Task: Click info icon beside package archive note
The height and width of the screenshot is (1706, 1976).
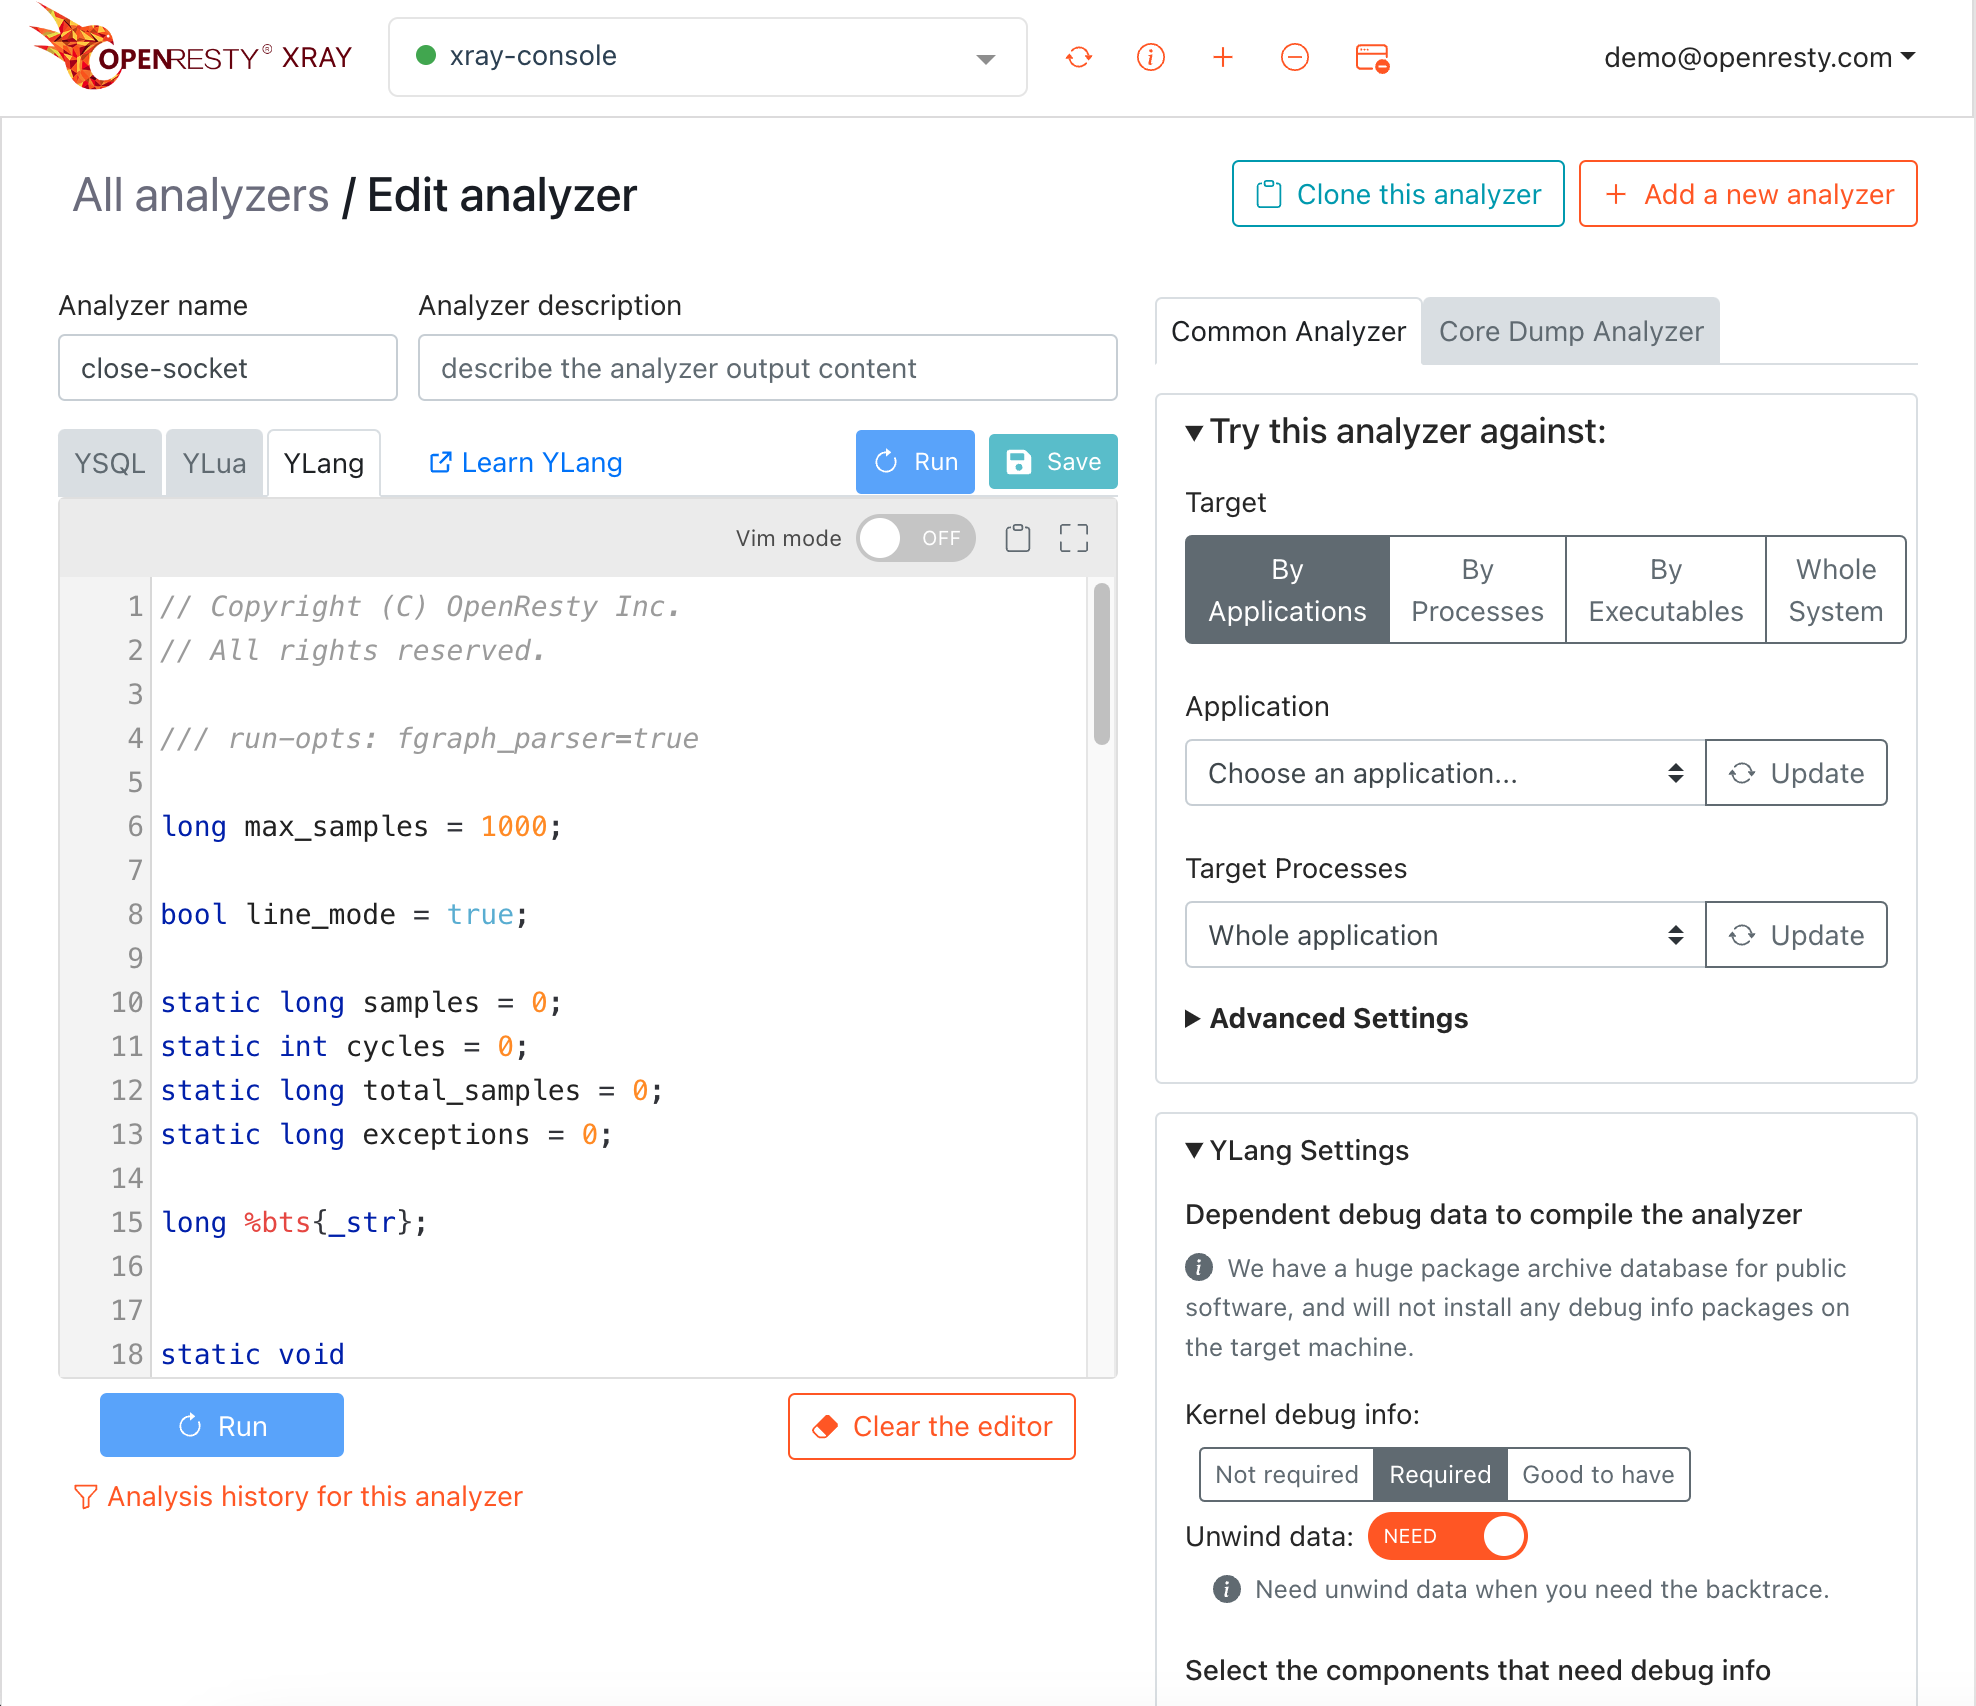Action: pyautogui.click(x=1199, y=1267)
